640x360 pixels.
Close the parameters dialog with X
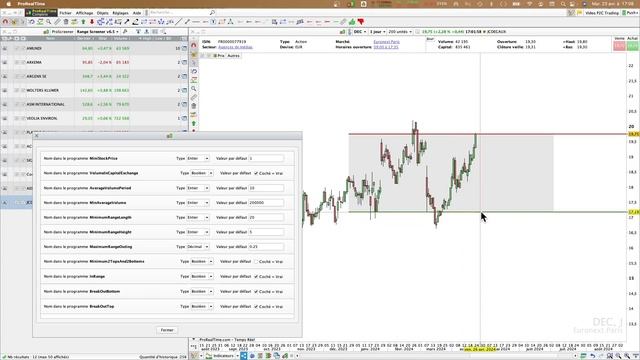point(37,136)
